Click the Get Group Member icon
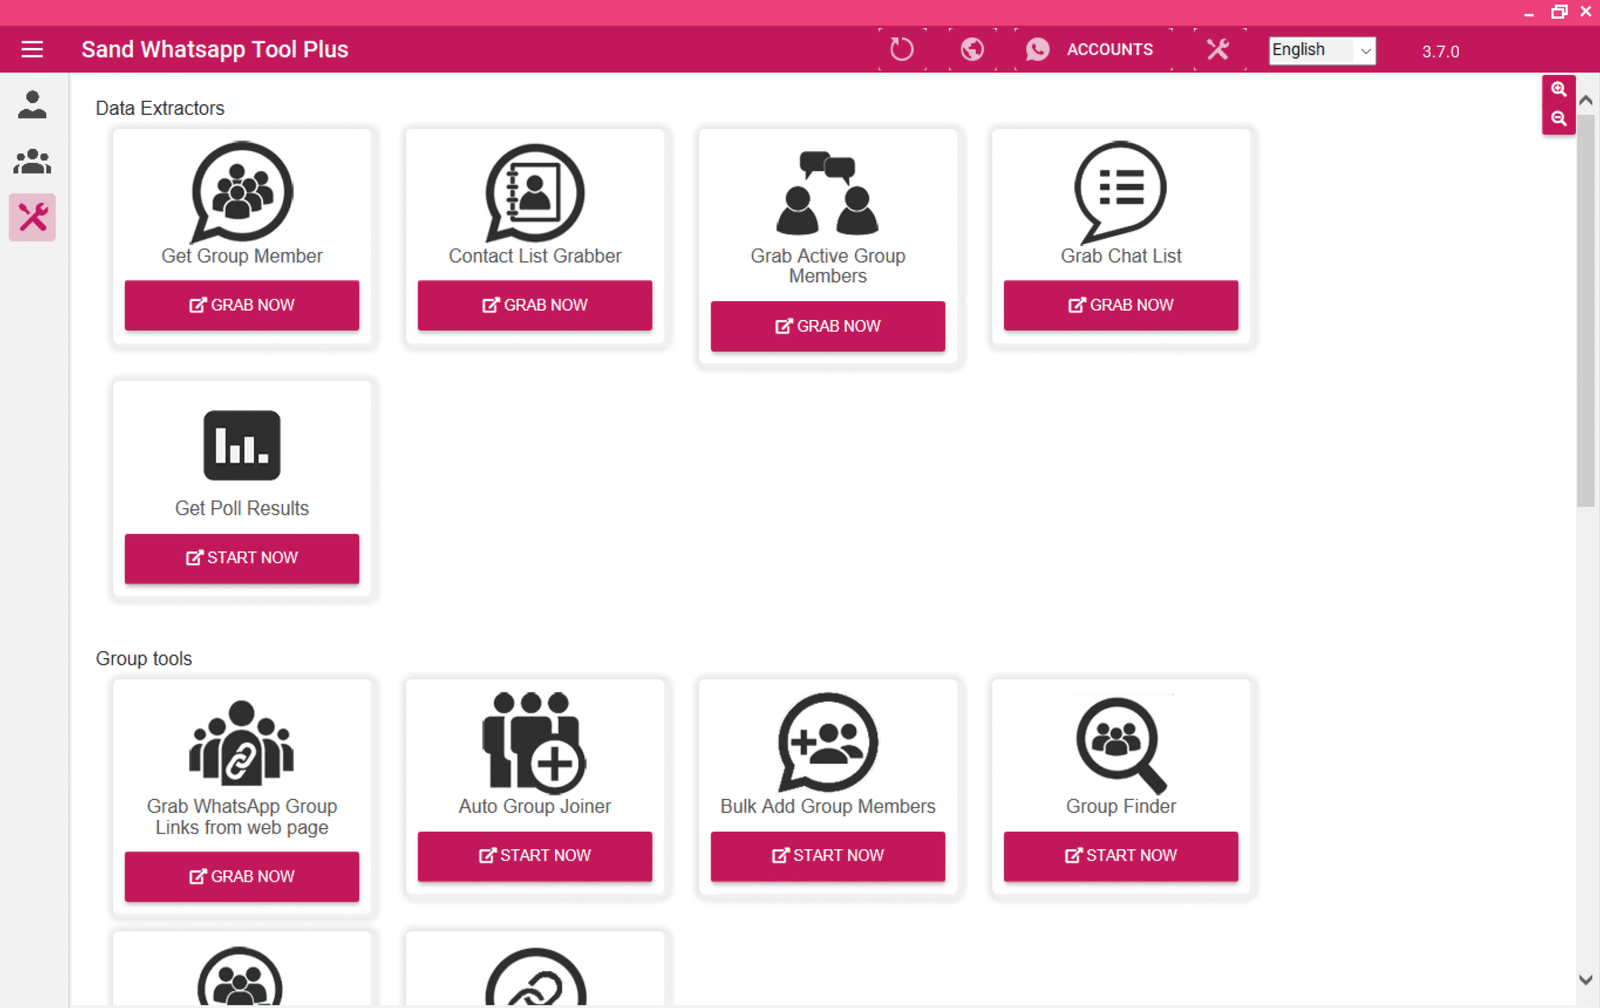Image resolution: width=1600 pixels, height=1008 pixels. pyautogui.click(x=242, y=191)
